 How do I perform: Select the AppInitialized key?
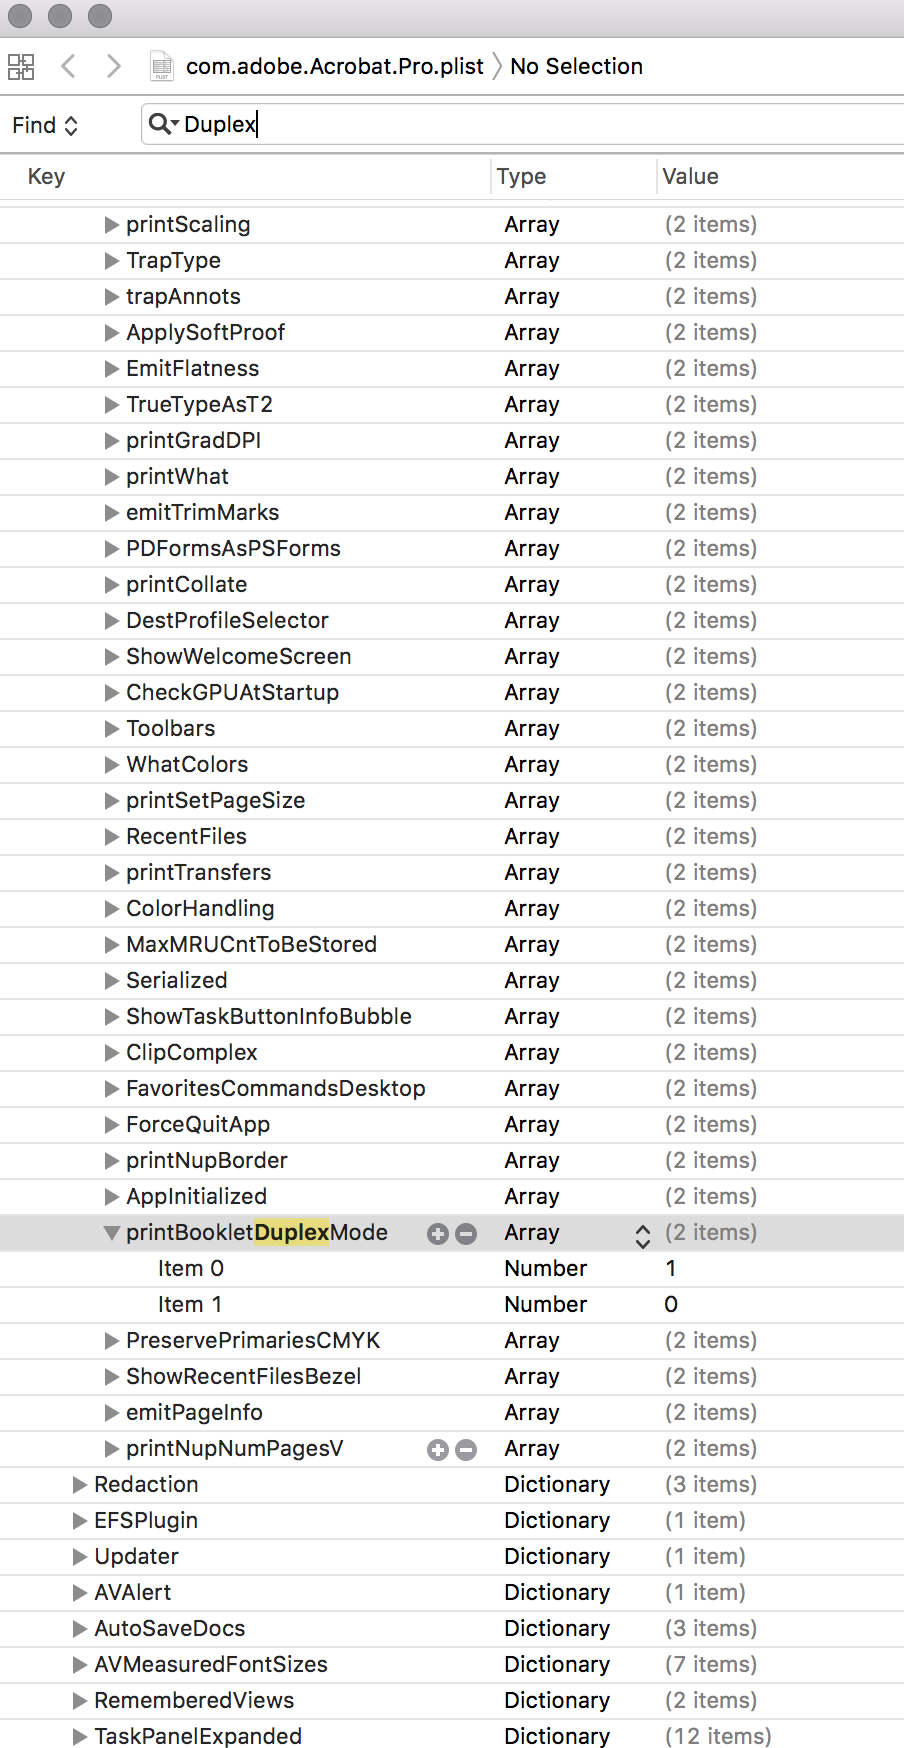click(x=196, y=1196)
